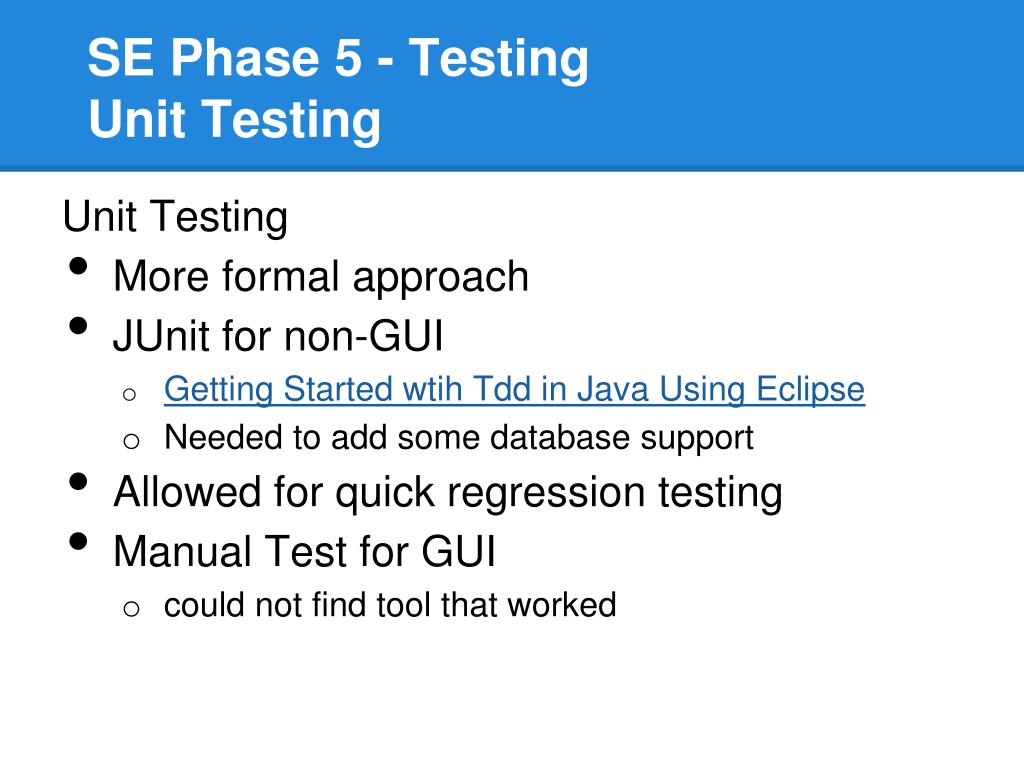This screenshot has width=1024, height=768.
Task: Select the Needed to add some database support line
Action: point(458,438)
